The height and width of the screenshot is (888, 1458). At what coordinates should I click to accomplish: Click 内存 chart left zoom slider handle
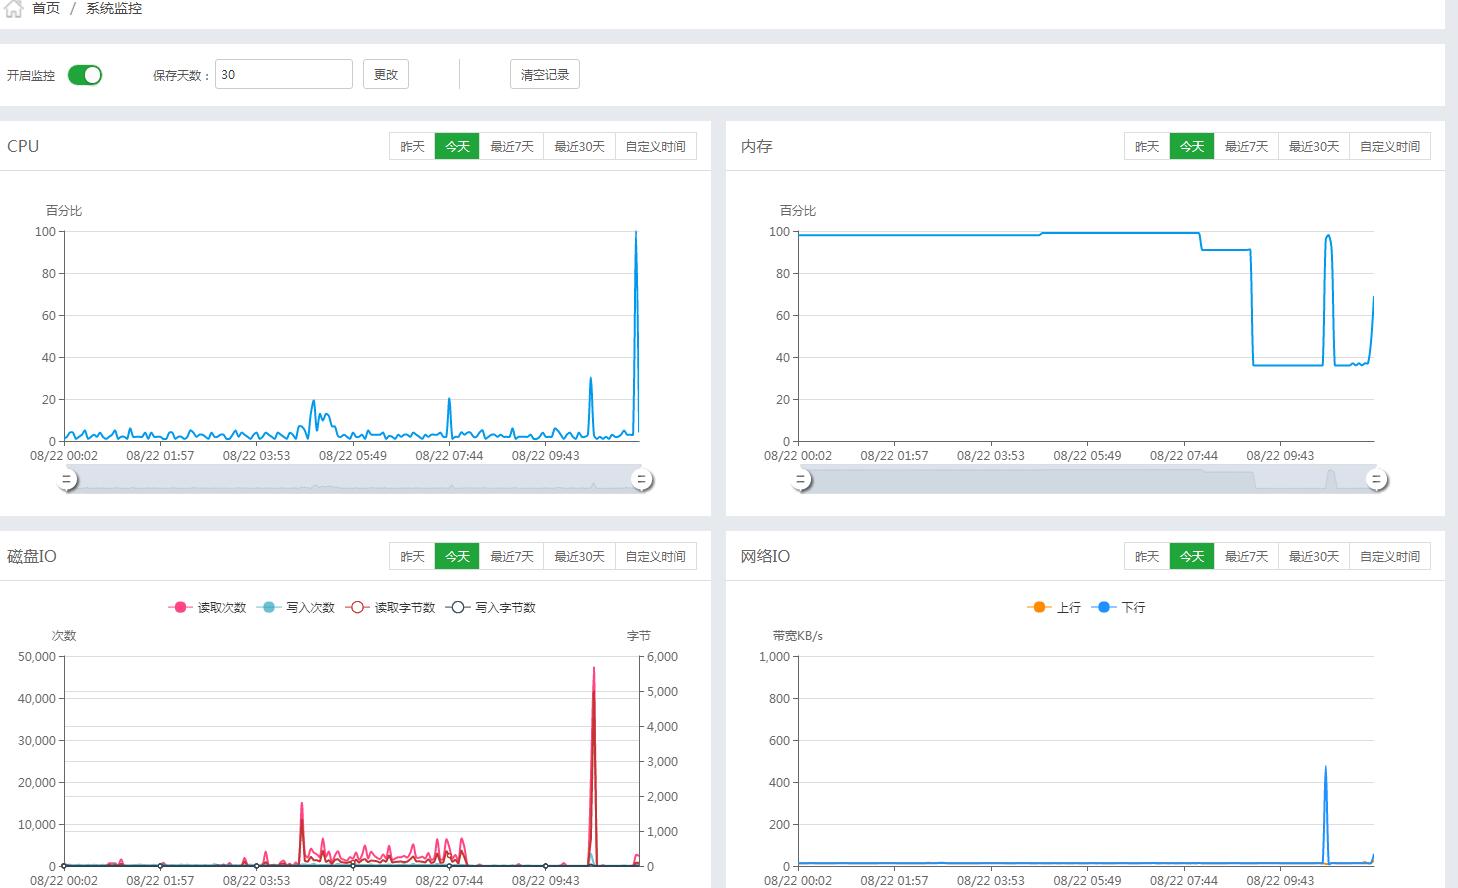(801, 480)
